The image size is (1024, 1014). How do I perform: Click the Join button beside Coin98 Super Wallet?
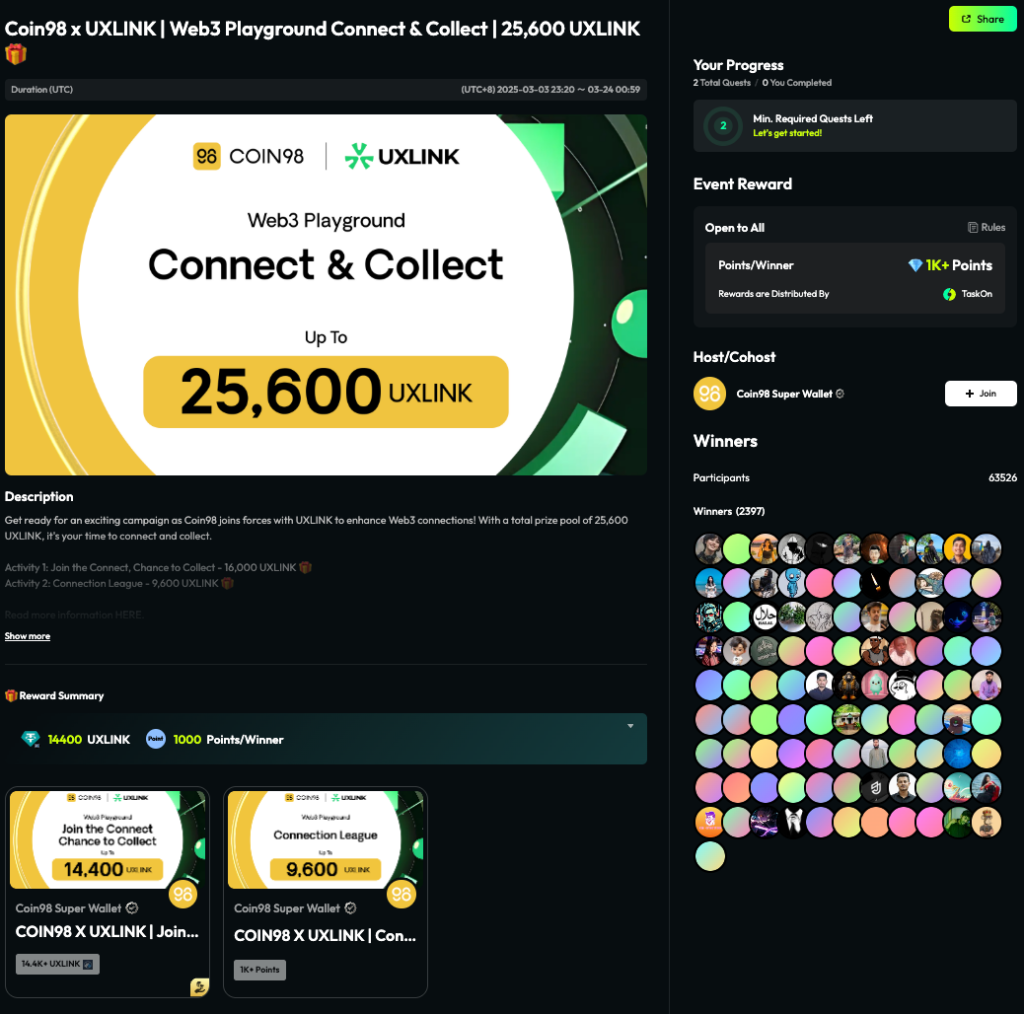(x=980, y=394)
